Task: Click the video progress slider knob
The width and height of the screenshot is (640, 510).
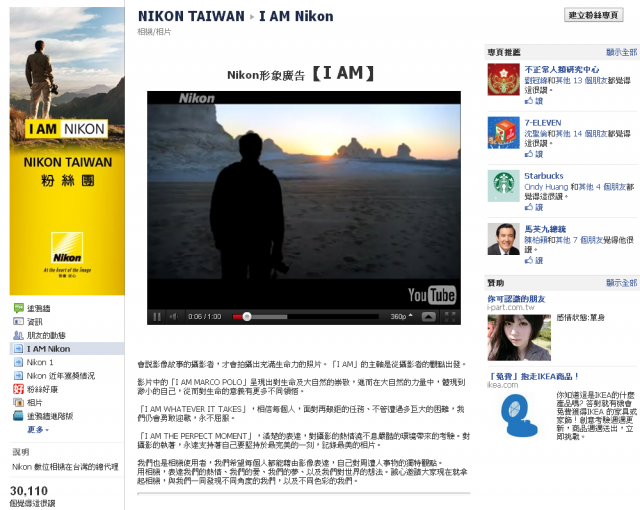Action: [247, 317]
